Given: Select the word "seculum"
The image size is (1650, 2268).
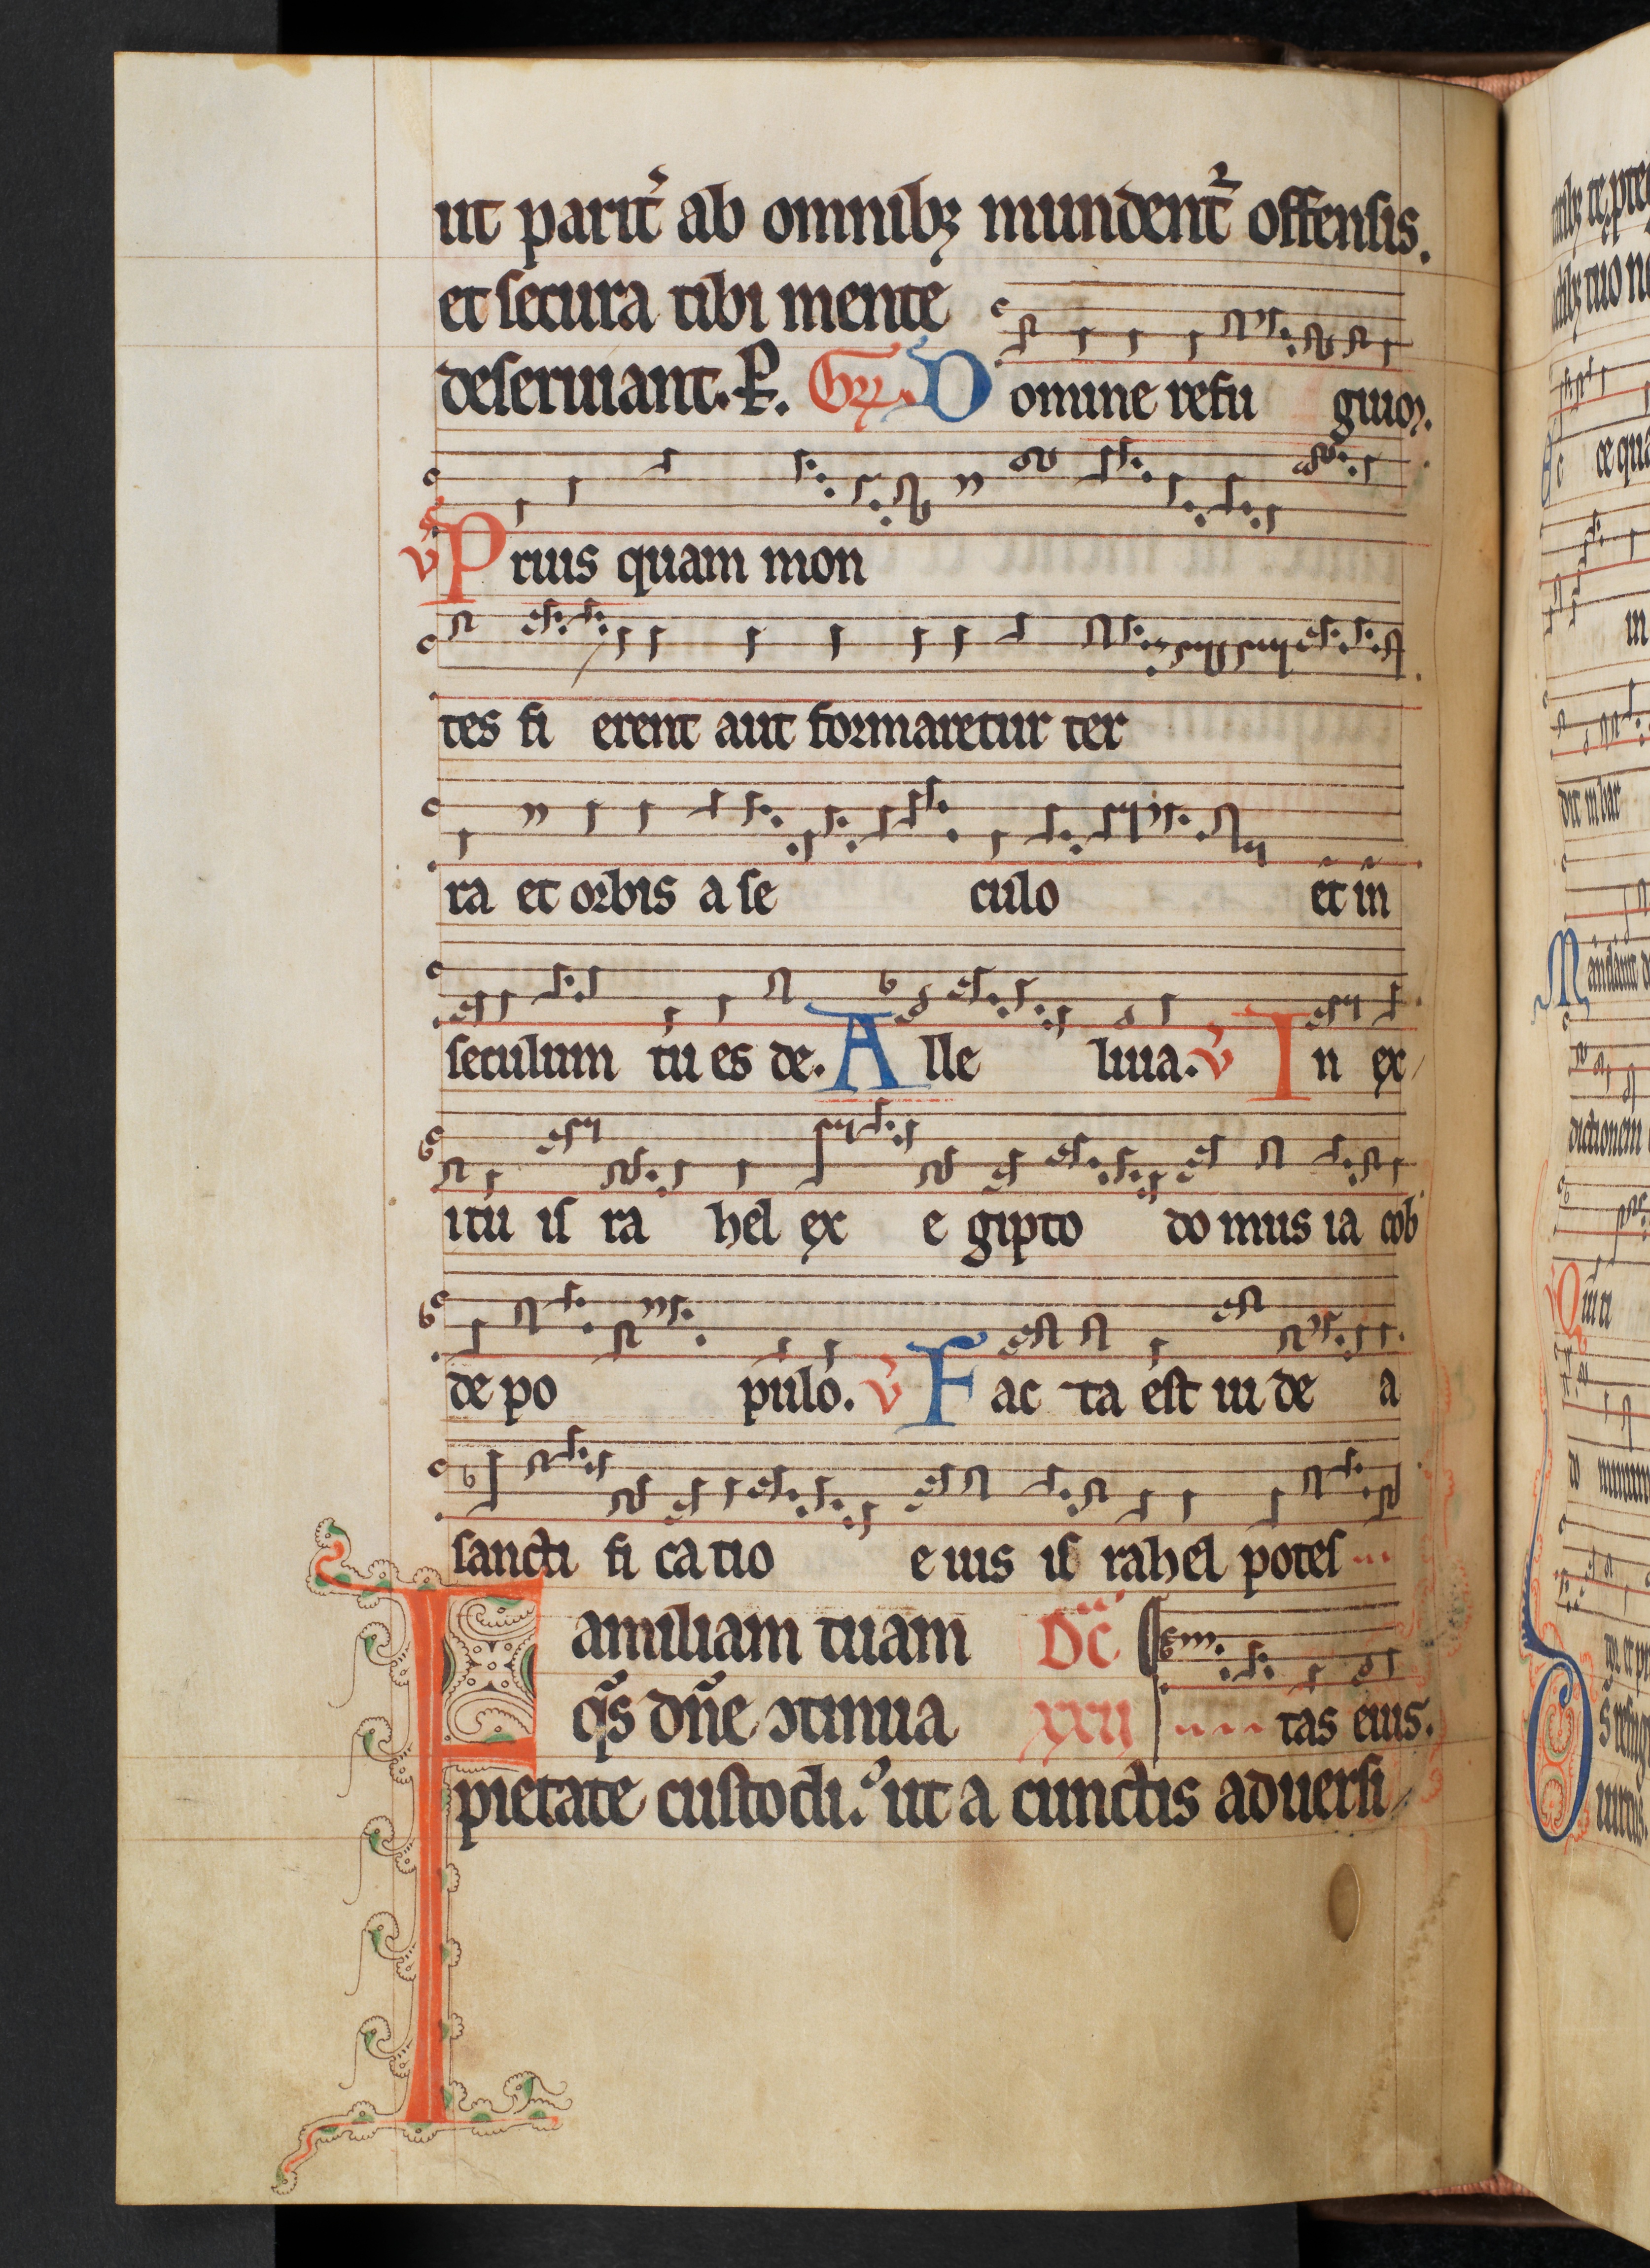Looking at the screenshot, I should [x=529, y=1061].
